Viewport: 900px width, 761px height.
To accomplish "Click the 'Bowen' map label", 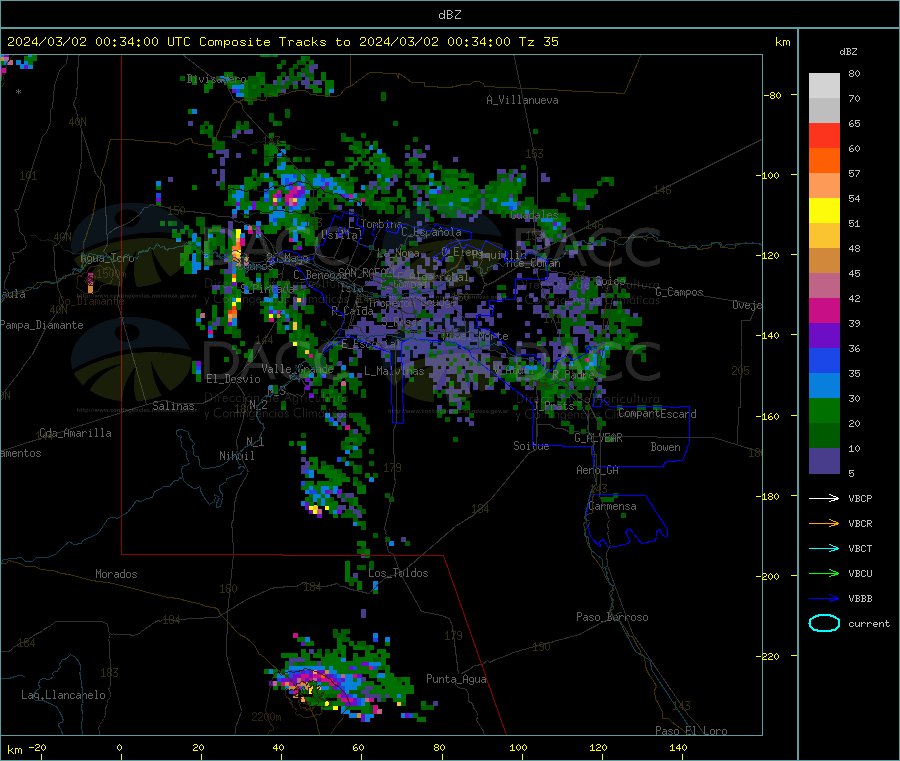I will pos(665,447).
